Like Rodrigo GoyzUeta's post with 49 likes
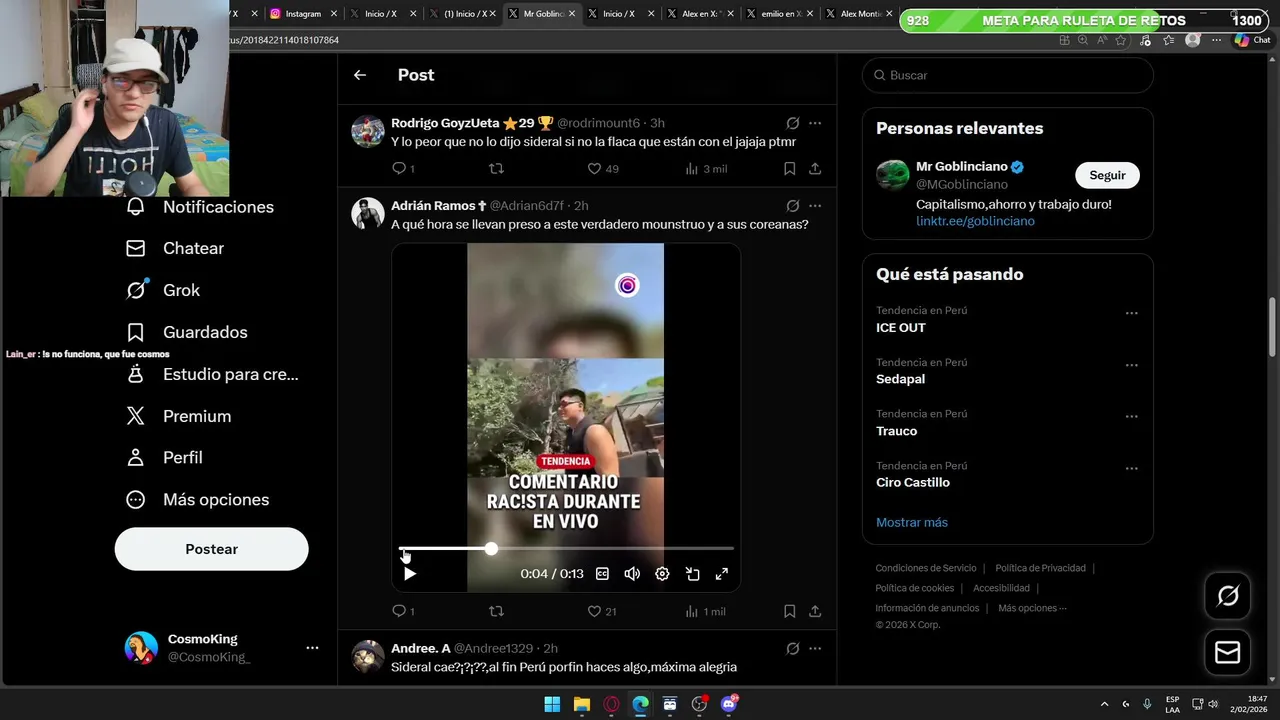This screenshot has width=1280, height=720. pyautogui.click(x=594, y=168)
